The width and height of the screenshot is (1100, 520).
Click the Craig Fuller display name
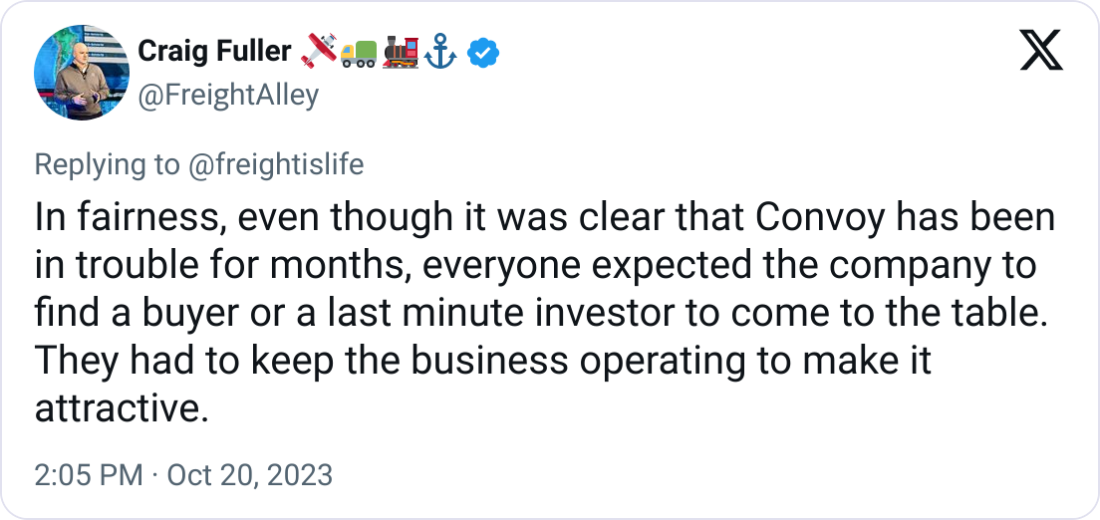pyautogui.click(x=214, y=51)
